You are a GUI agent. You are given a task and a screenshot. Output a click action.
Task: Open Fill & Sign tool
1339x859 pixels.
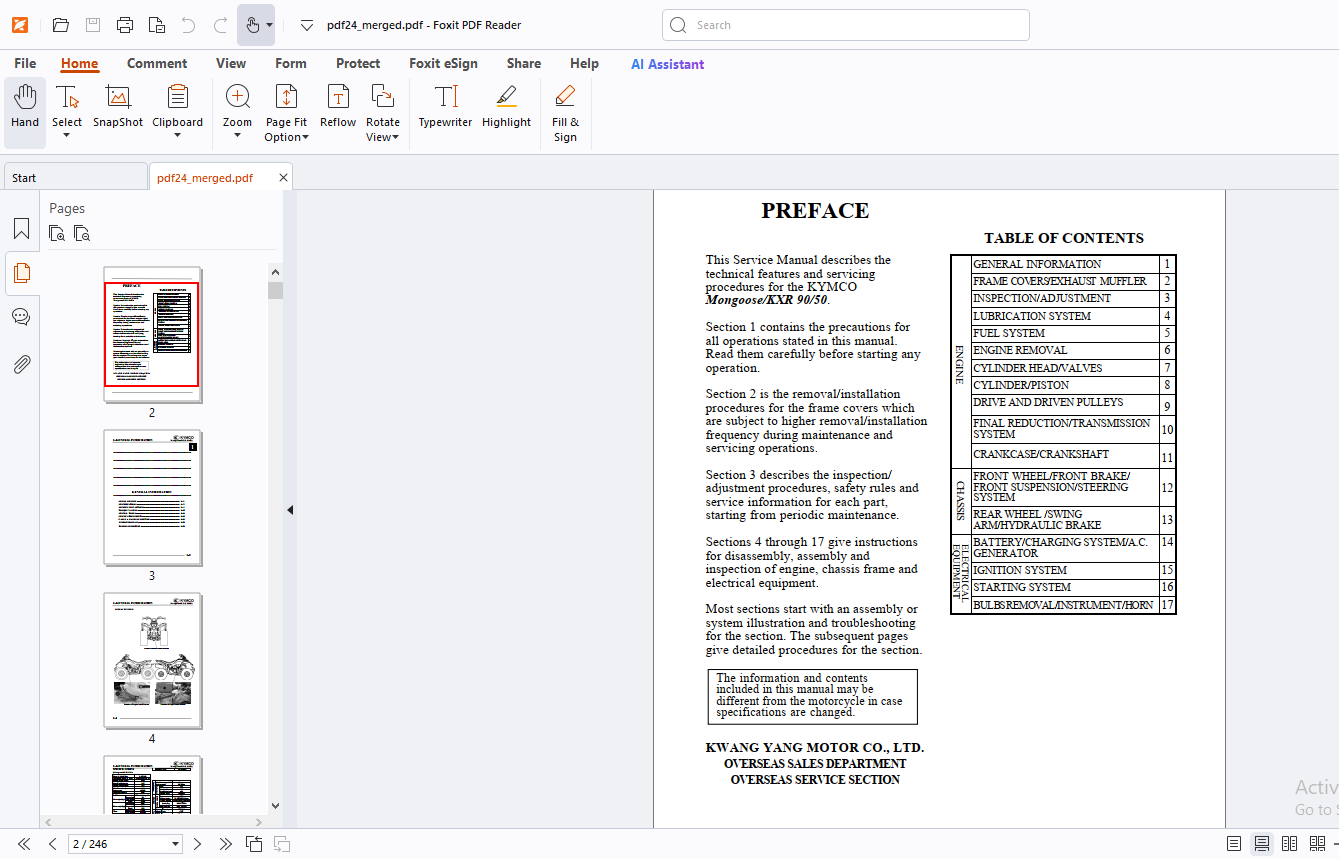pos(565,113)
